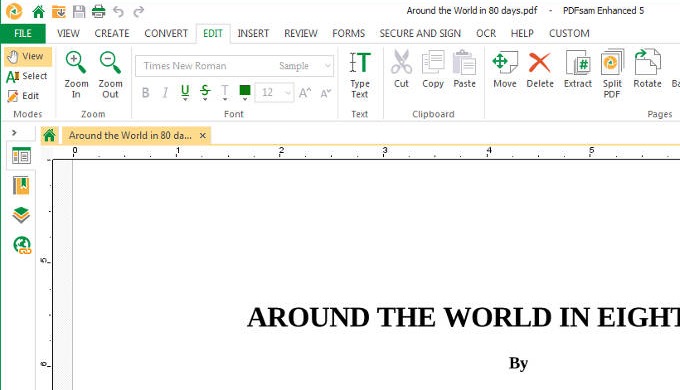
Task: Open file using the folder icon
Action: [59, 12]
